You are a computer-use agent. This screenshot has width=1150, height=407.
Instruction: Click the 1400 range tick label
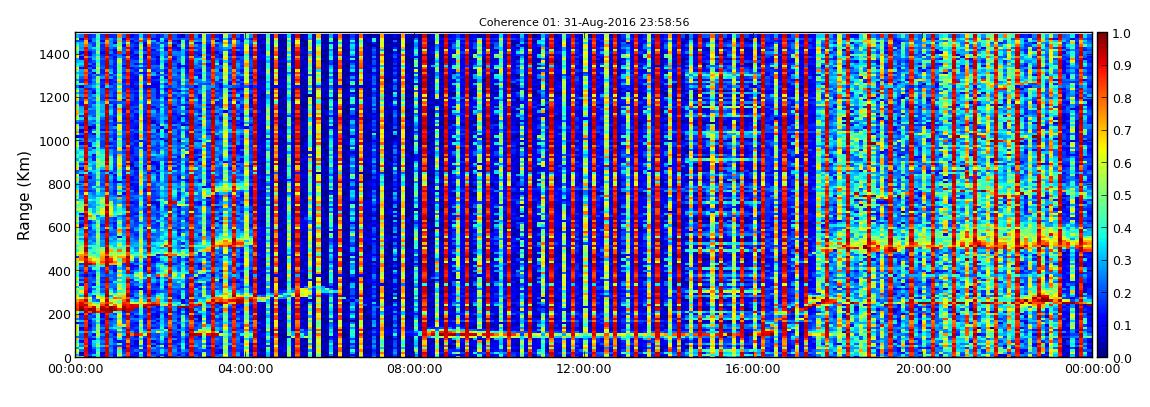[x=55, y=54]
